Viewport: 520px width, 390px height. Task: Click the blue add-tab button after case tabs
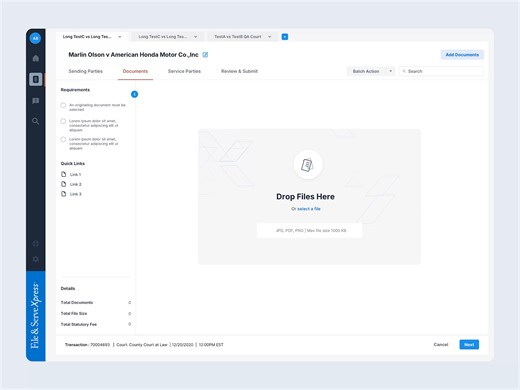coord(285,37)
